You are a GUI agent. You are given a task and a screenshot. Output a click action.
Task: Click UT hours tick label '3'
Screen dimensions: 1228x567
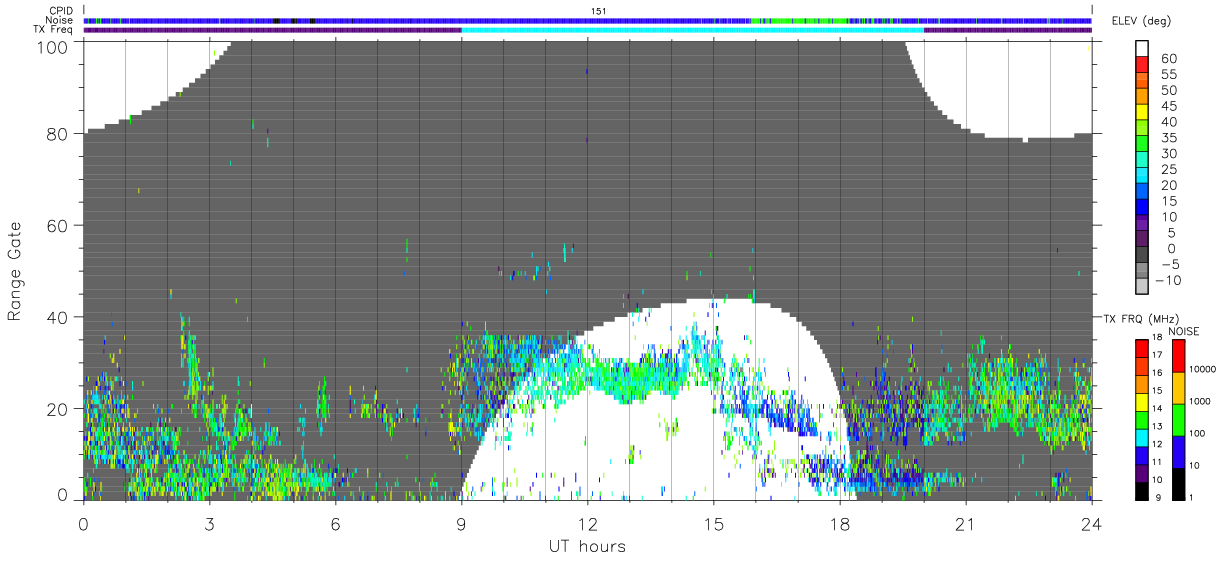pos(209,524)
